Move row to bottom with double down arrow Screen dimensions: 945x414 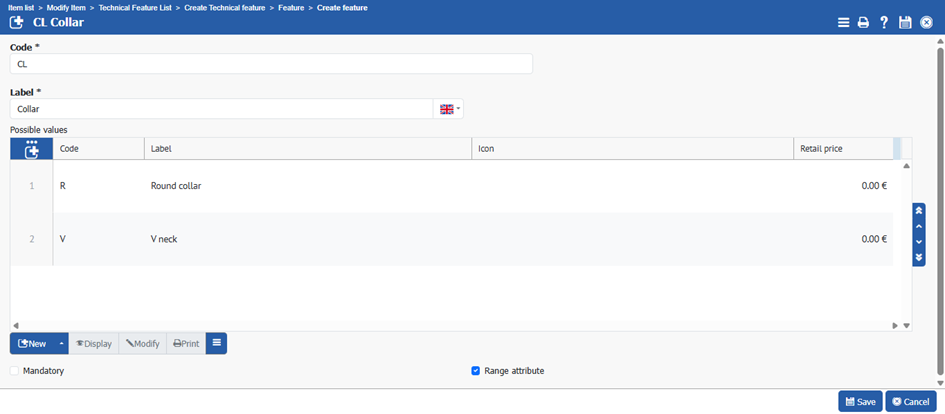point(919,258)
